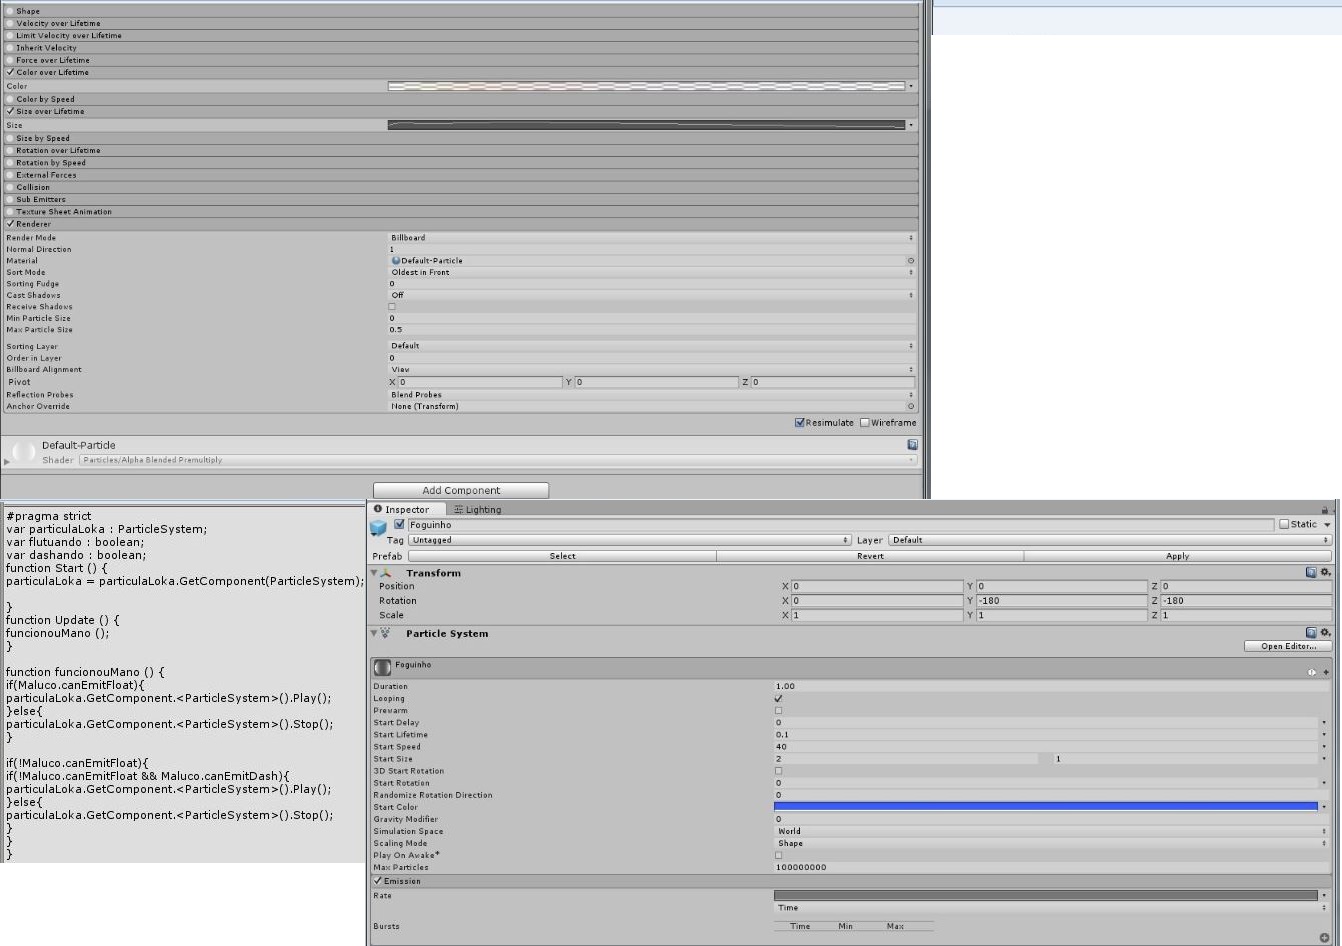Uncheck the Looping checkbox

(778, 698)
